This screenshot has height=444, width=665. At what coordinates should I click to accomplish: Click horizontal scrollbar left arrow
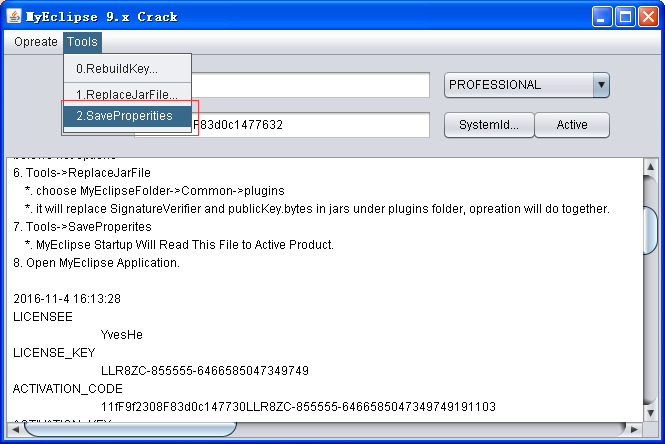[x=15, y=429]
